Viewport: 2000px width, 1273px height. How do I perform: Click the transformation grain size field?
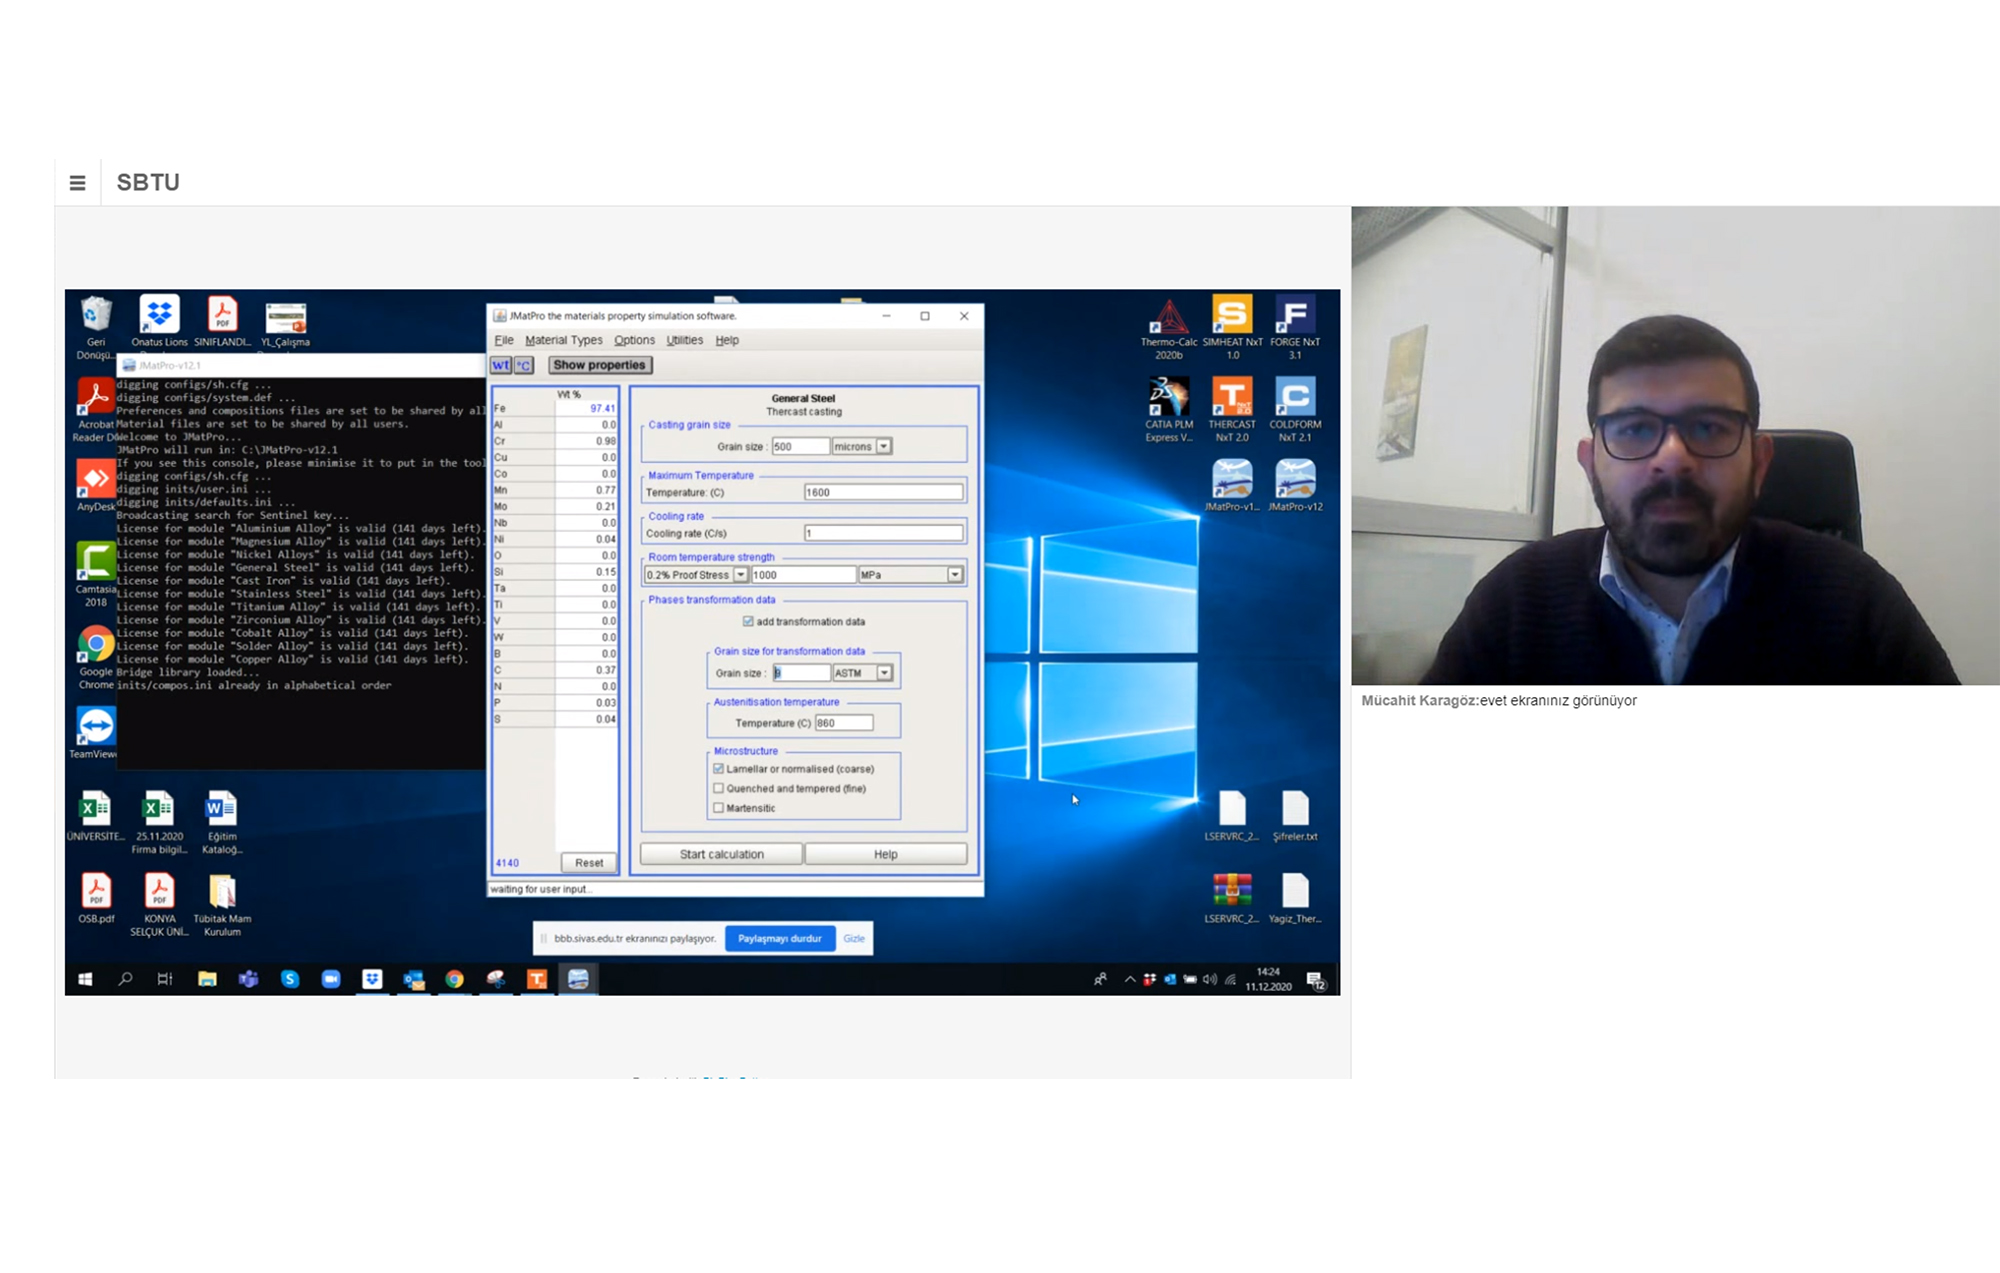[801, 673]
